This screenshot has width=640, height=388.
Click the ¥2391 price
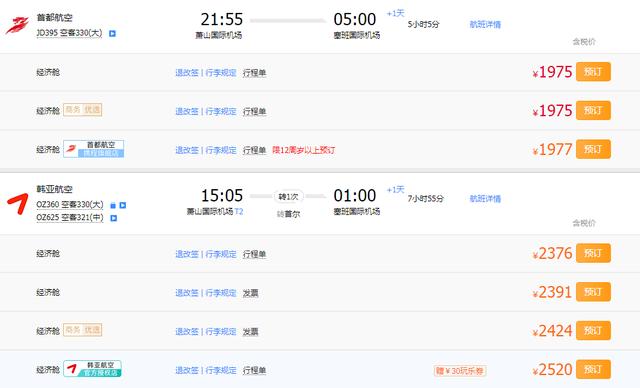pyautogui.click(x=552, y=293)
